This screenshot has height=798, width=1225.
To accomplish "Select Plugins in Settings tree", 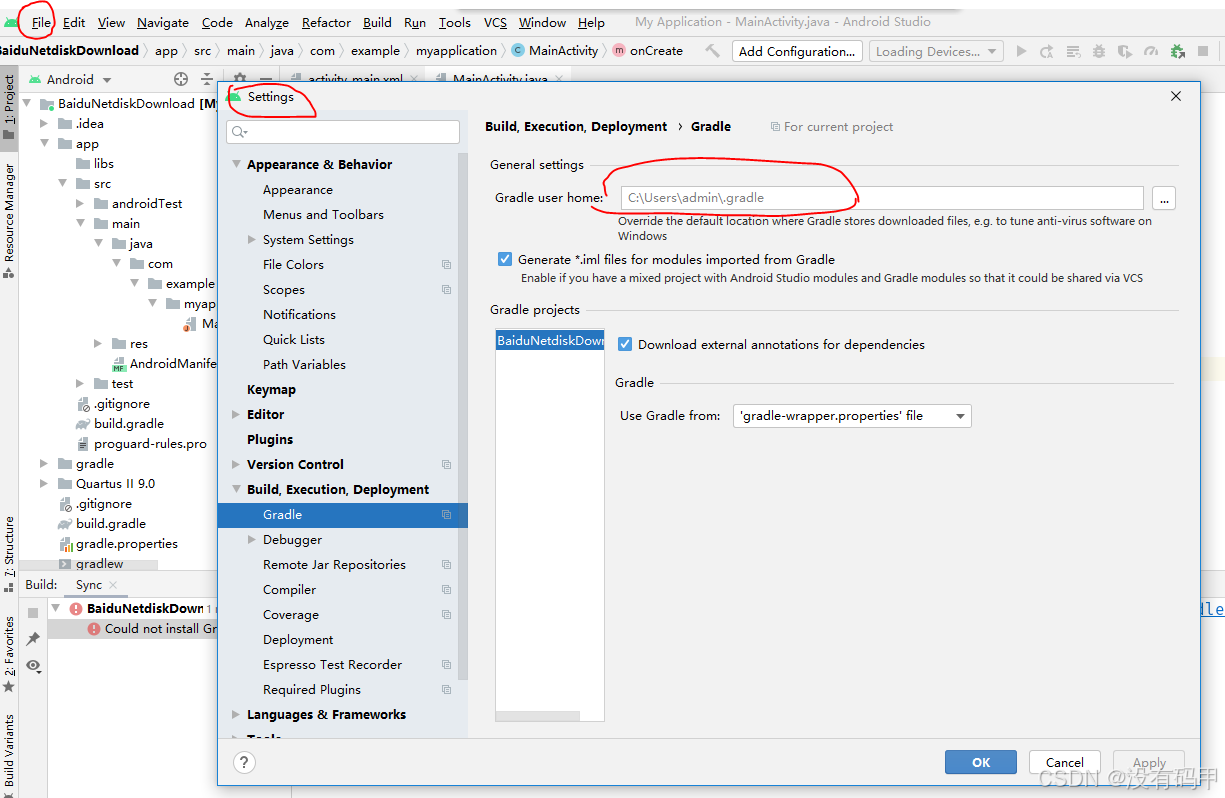I will pos(270,440).
